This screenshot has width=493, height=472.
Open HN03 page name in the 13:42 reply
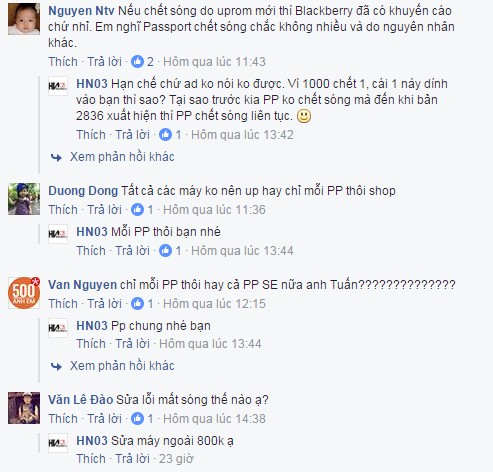click(x=92, y=84)
